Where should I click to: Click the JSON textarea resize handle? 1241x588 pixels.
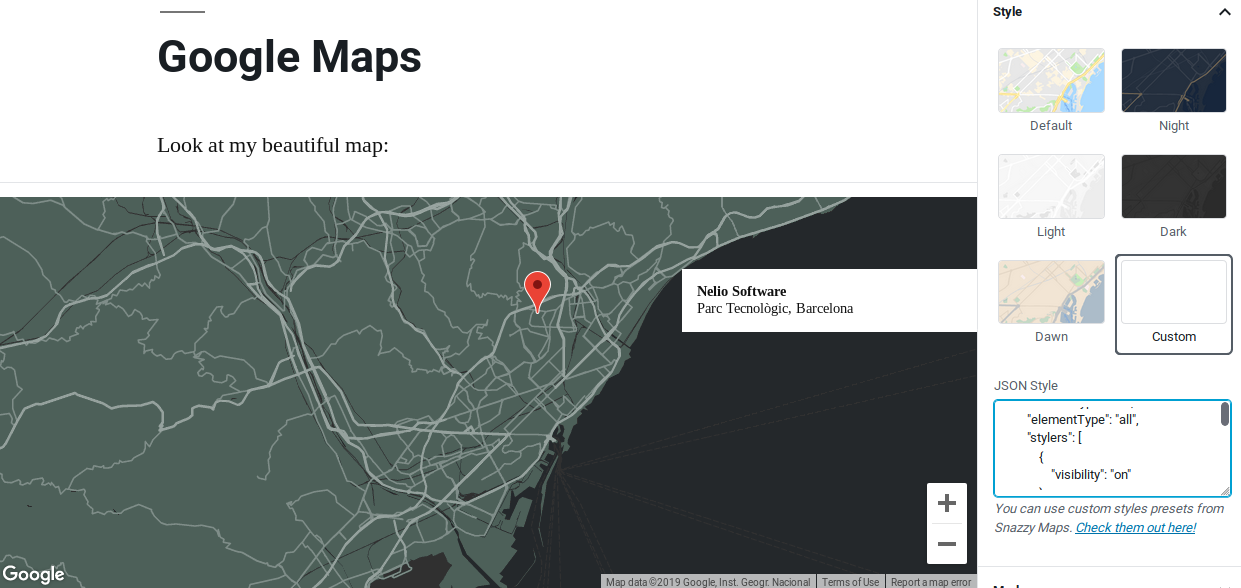click(x=1225, y=491)
